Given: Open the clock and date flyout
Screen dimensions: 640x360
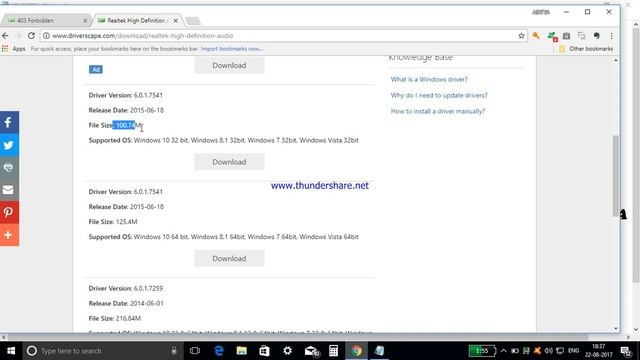Looking at the screenshot, I should [599, 351].
